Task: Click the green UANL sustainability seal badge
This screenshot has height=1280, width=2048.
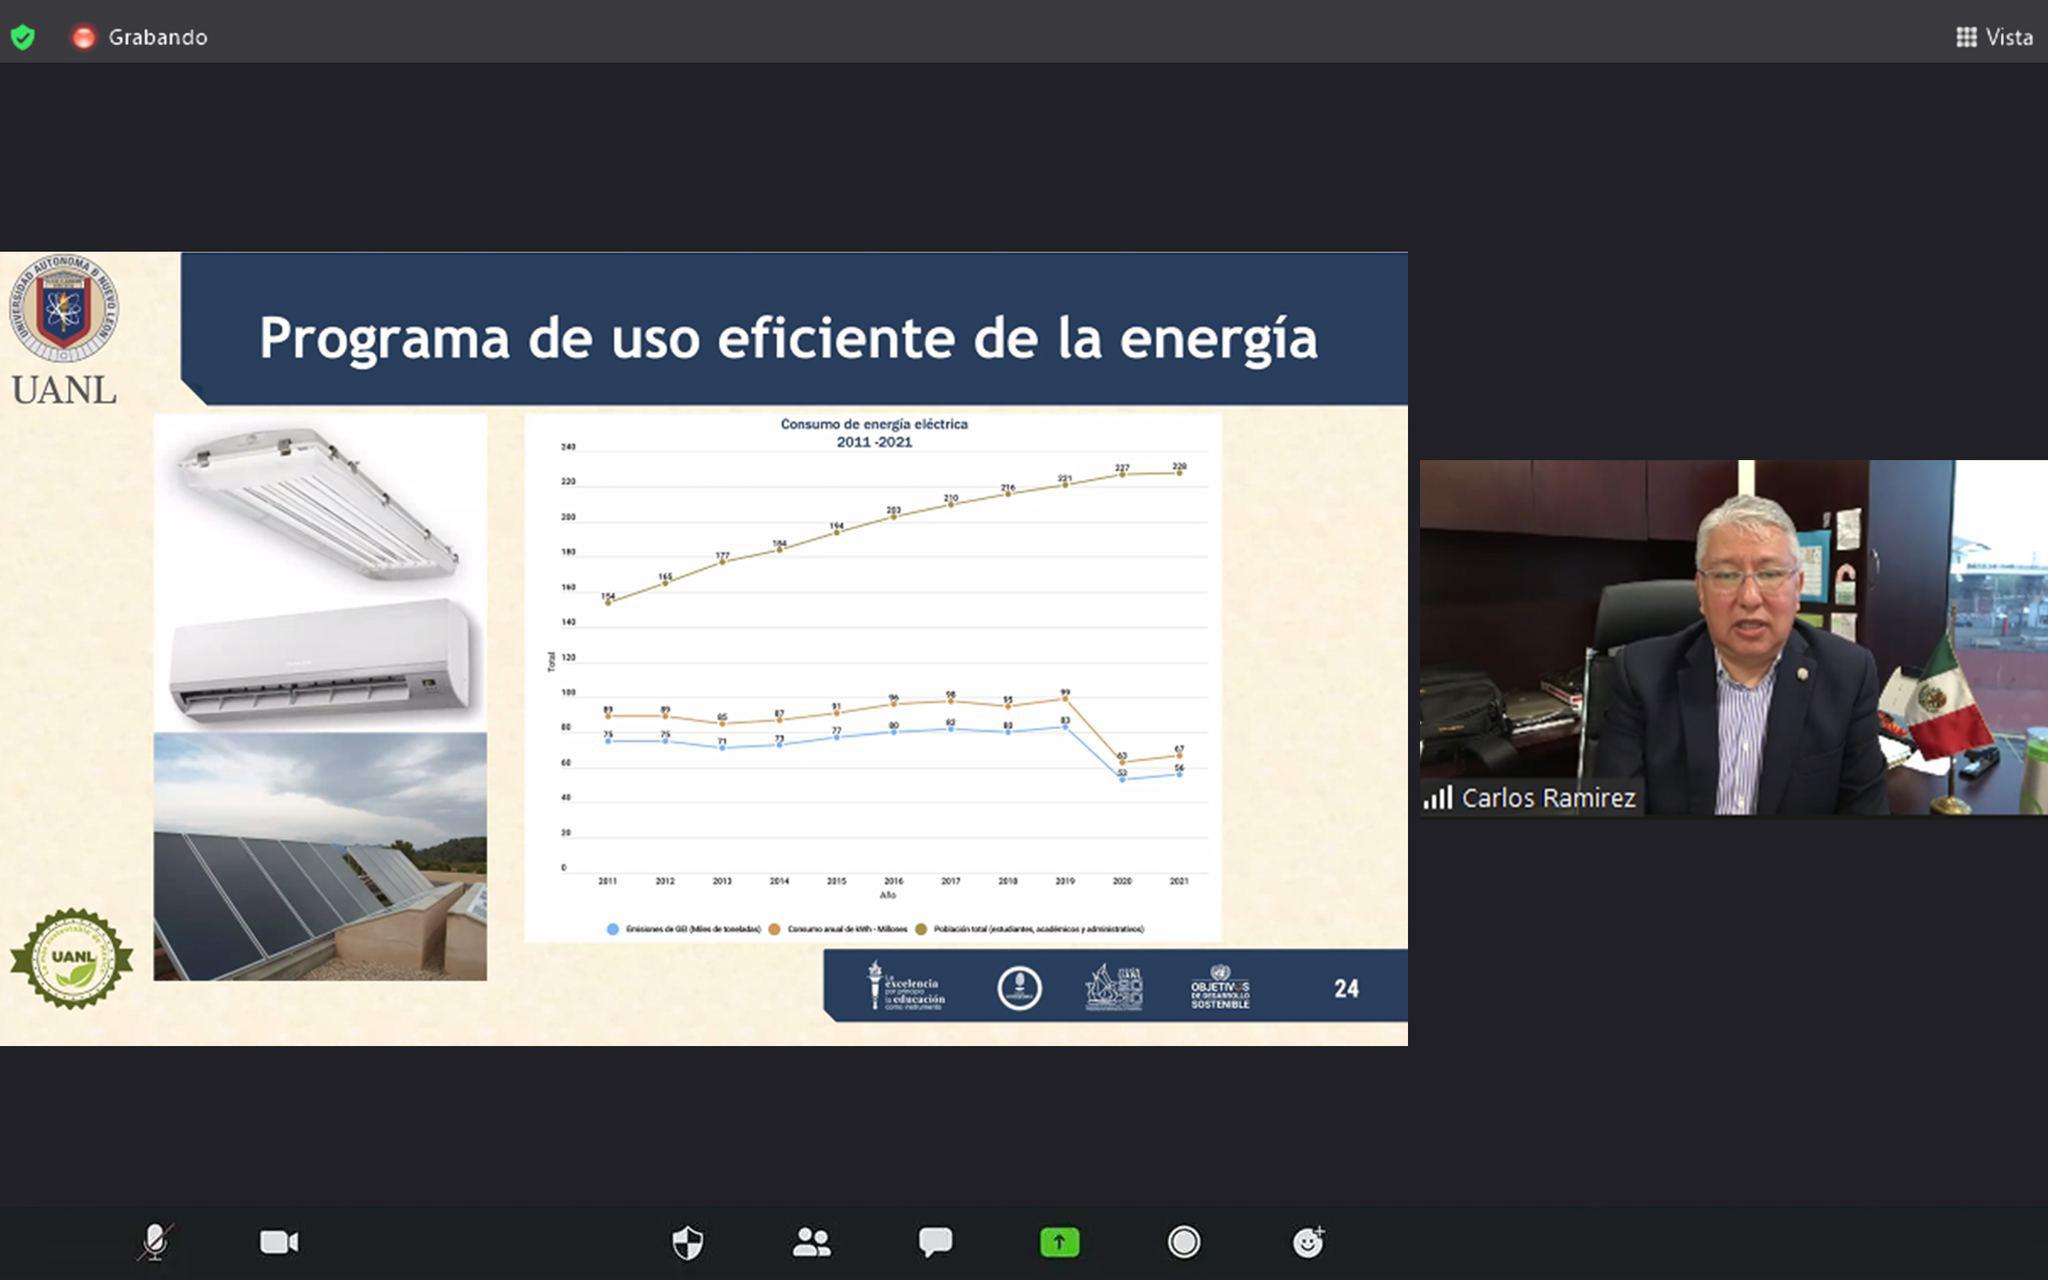Action: point(72,958)
